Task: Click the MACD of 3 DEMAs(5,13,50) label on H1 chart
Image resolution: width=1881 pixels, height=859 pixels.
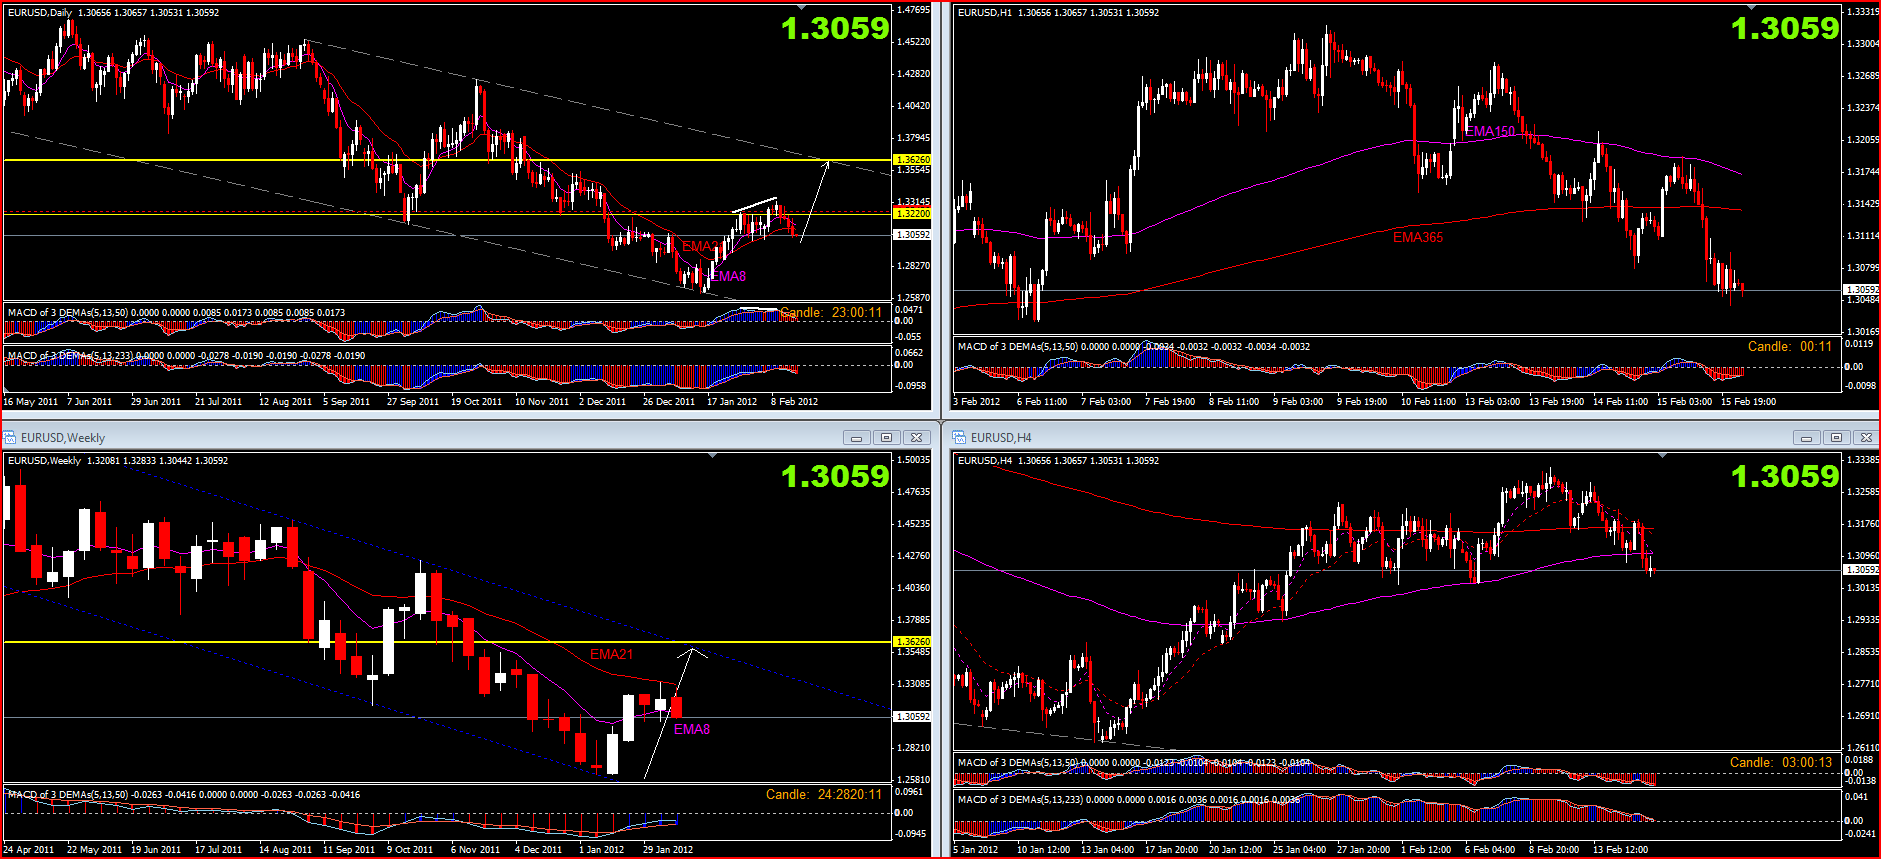Action: [1016, 347]
